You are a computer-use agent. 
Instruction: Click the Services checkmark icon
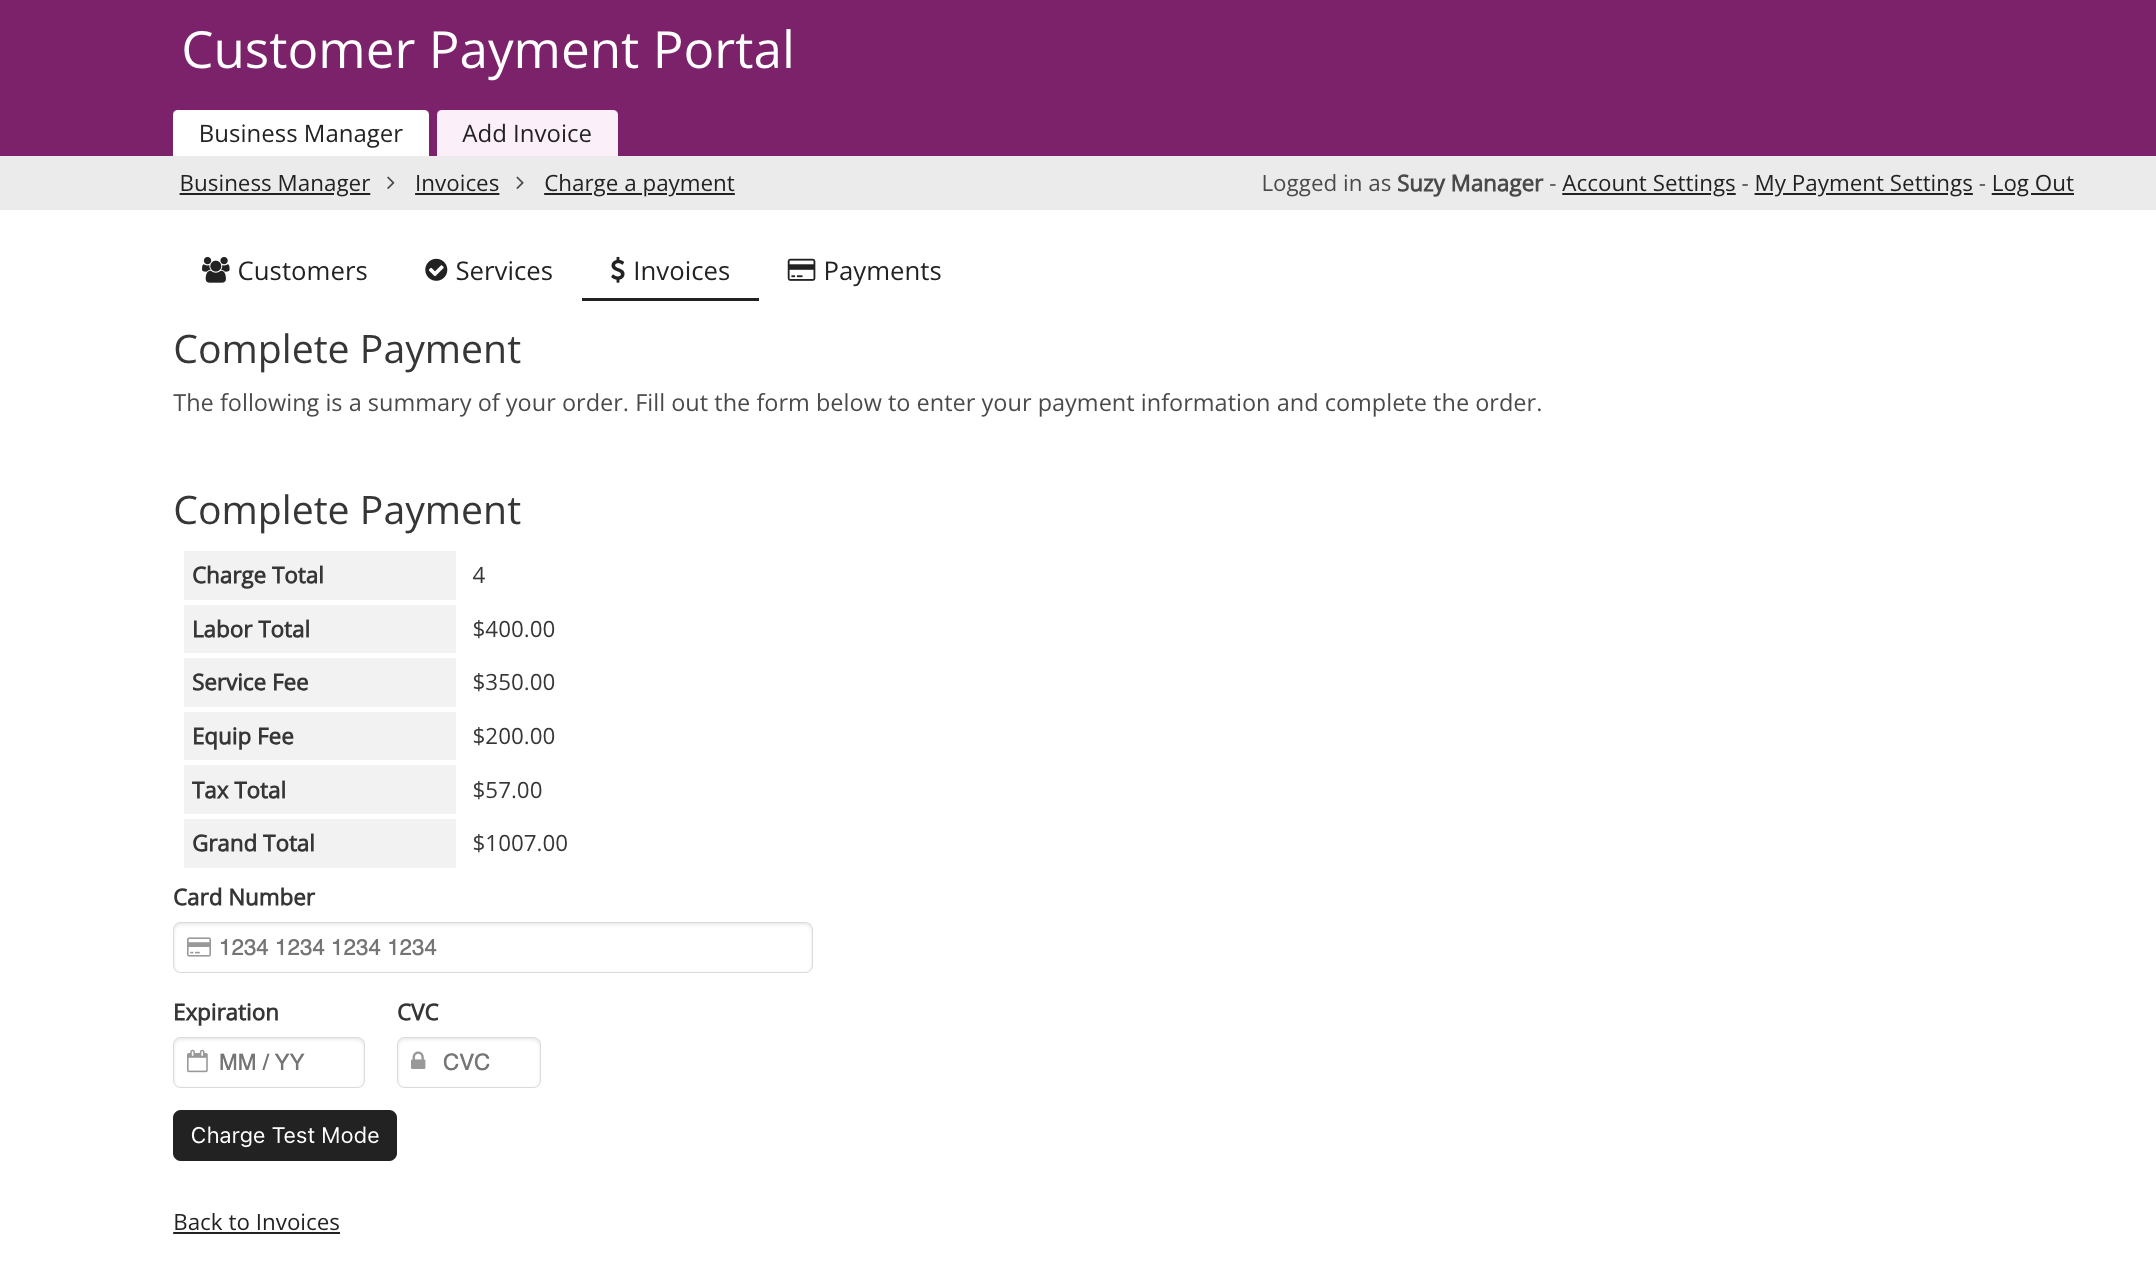436,270
